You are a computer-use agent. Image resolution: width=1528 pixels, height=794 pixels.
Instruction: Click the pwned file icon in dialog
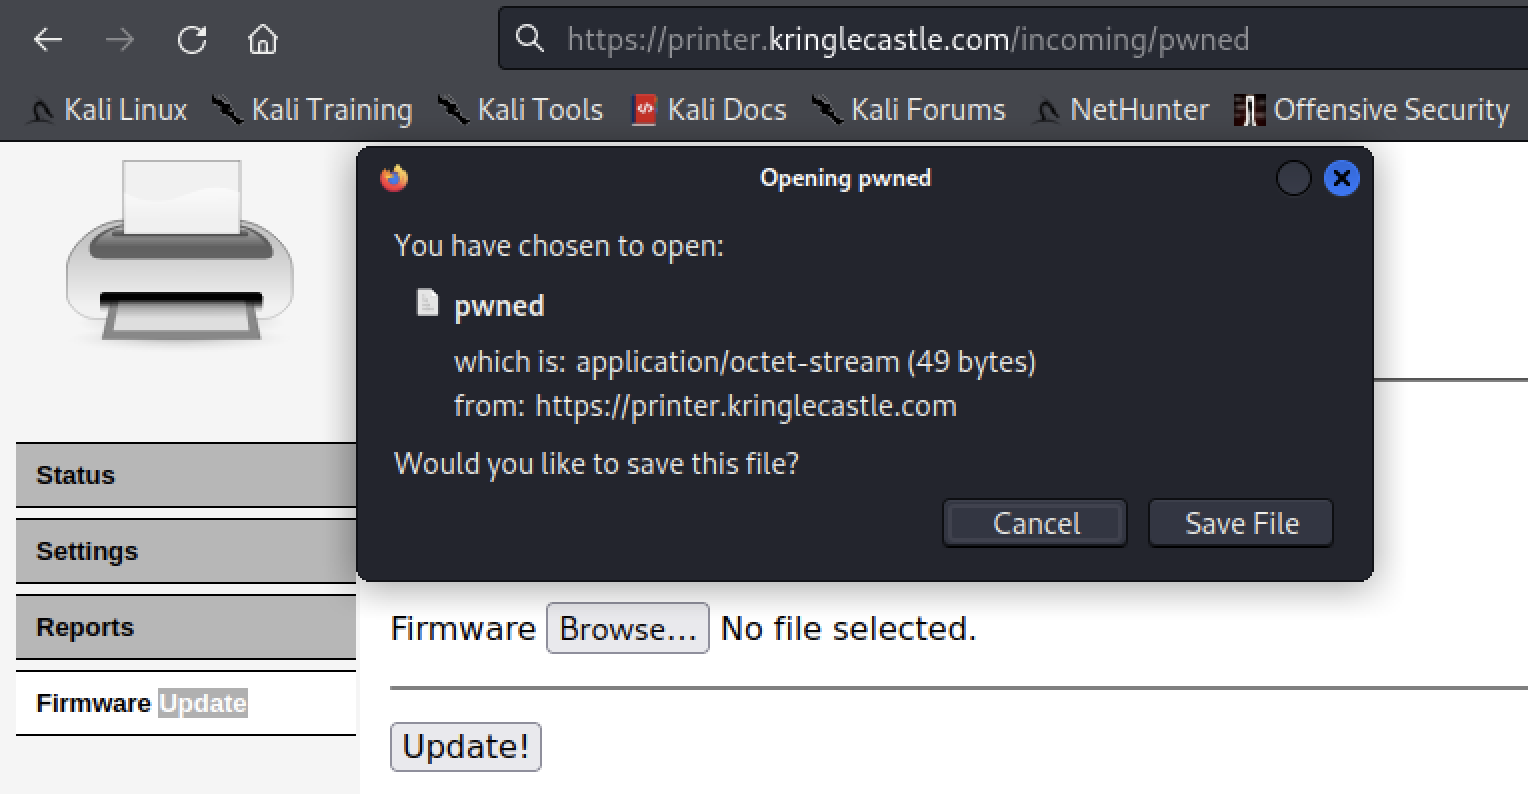pyautogui.click(x=427, y=302)
